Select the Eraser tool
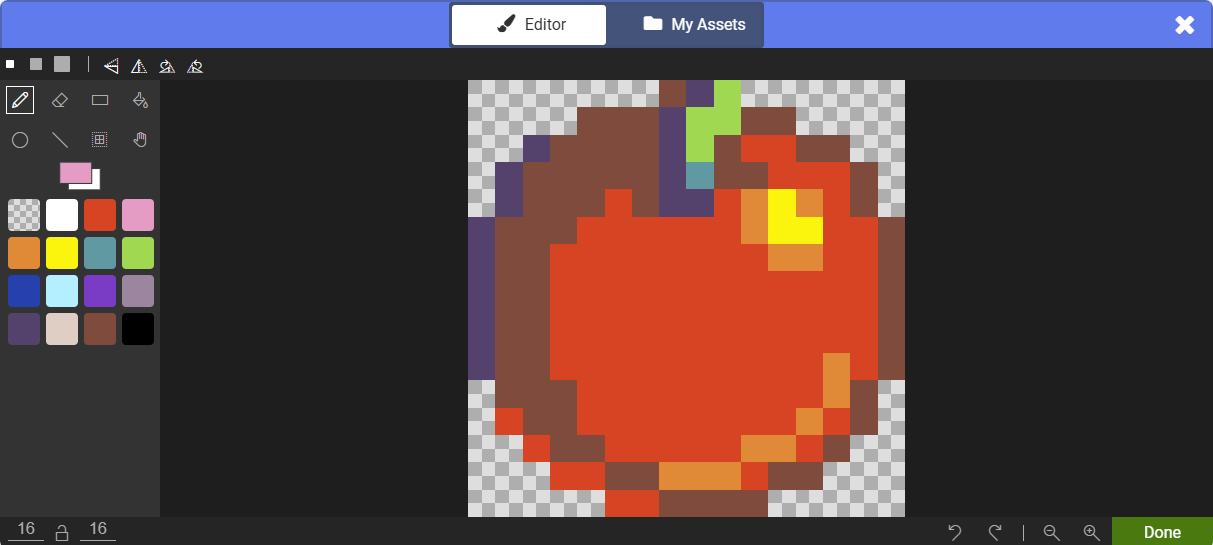This screenshot has height=545, width=1213. pos(60,100)
